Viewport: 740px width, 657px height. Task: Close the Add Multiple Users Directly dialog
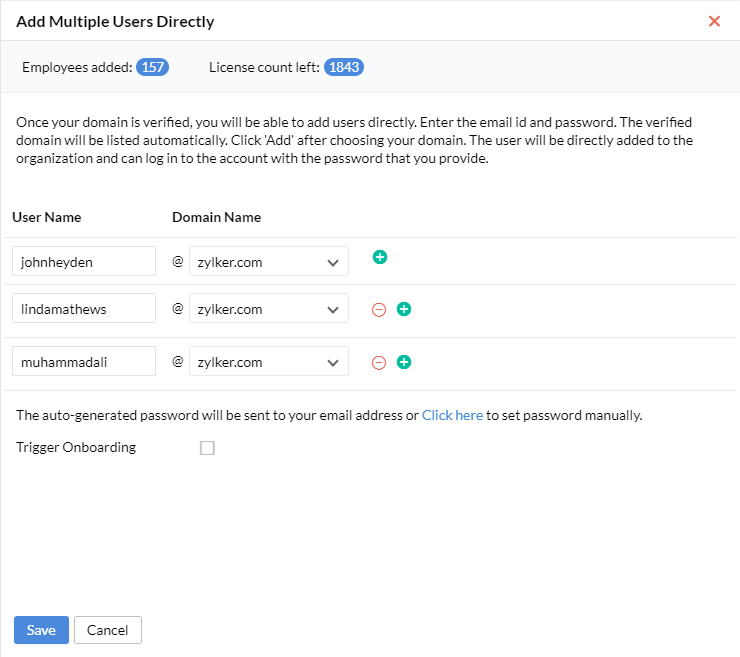714,21
